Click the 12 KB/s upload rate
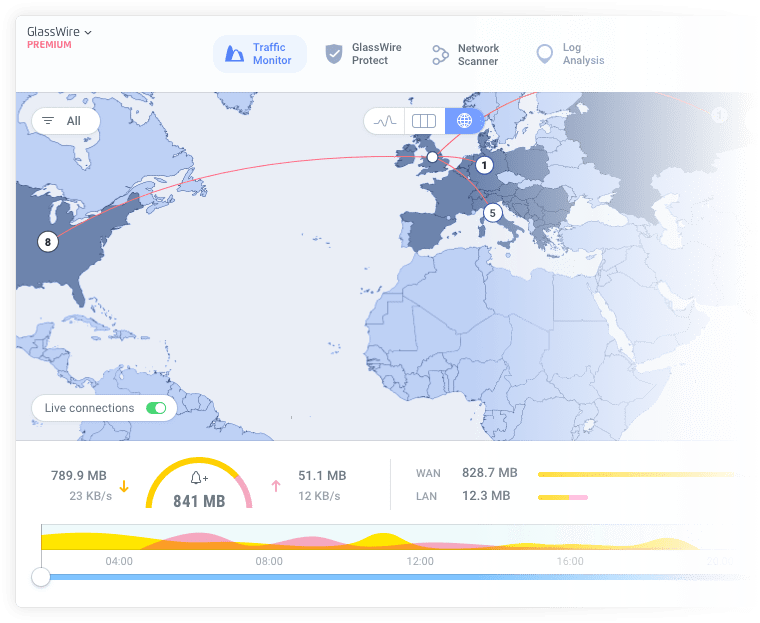 click(319, 496)
